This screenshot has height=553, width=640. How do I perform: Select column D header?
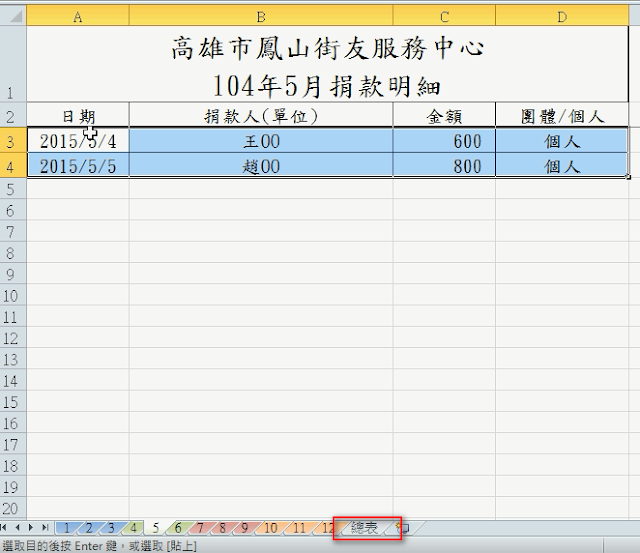(x=562, y=17)
